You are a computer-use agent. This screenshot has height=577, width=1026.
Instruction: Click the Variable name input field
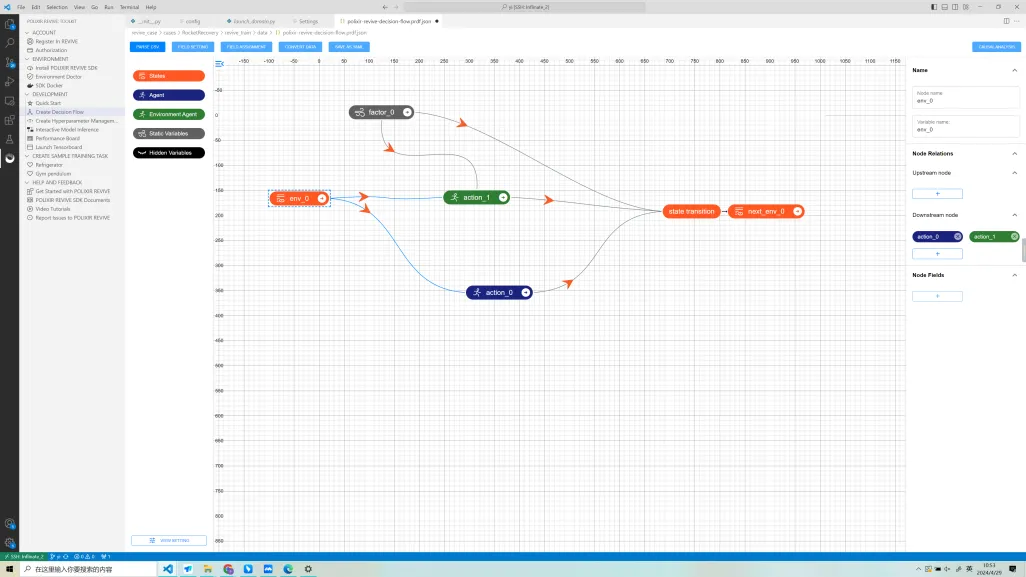965,126
